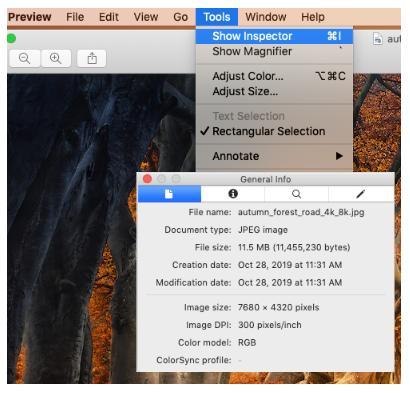The width and height of the screenshot is (410, 393).
Task: Expand the Annotate submenu
Action: pyautogui.click(x=274, y=156)
